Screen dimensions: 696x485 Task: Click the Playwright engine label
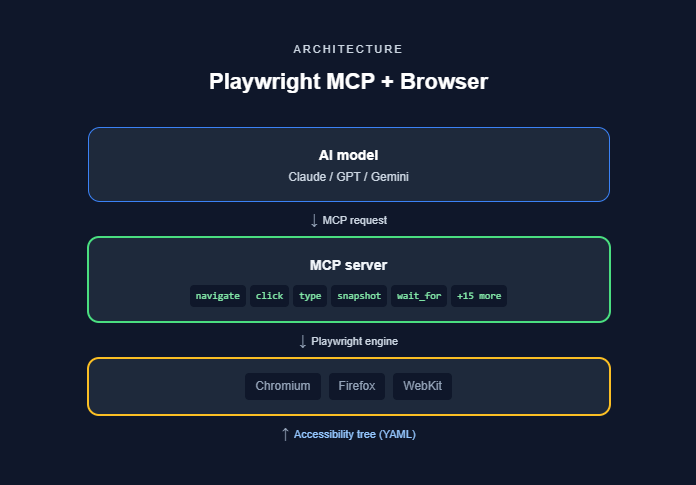tap(354, 341)
